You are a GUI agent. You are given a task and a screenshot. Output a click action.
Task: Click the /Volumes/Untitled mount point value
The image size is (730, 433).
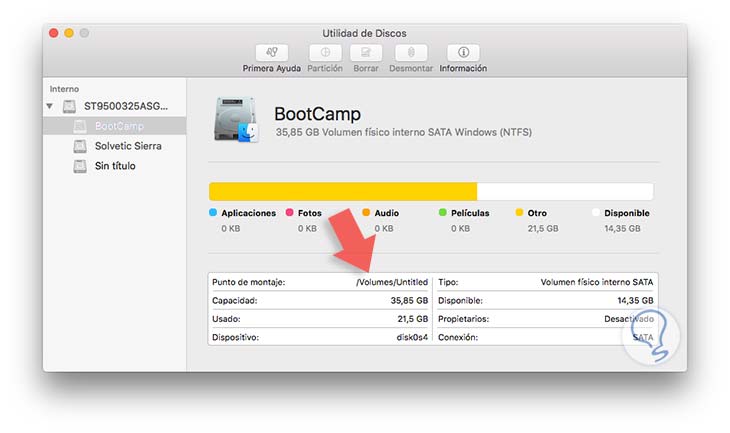(392, 282)
